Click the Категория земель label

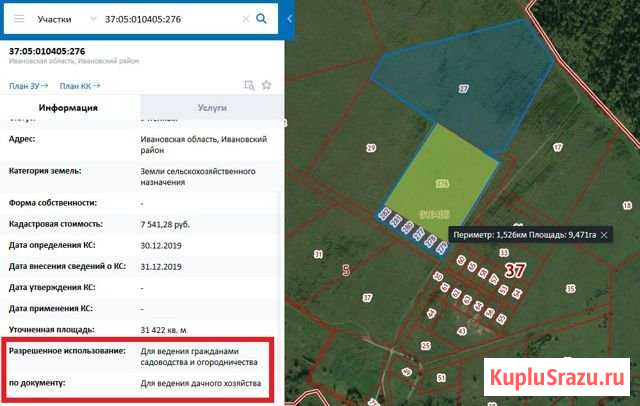click(x=45, y=171)
